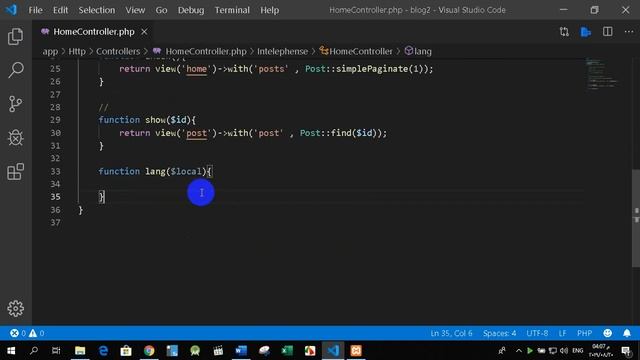Viewport: 640px width, 360px height.
Task: Open the Selection menu
Action: (x=97, y=10)
